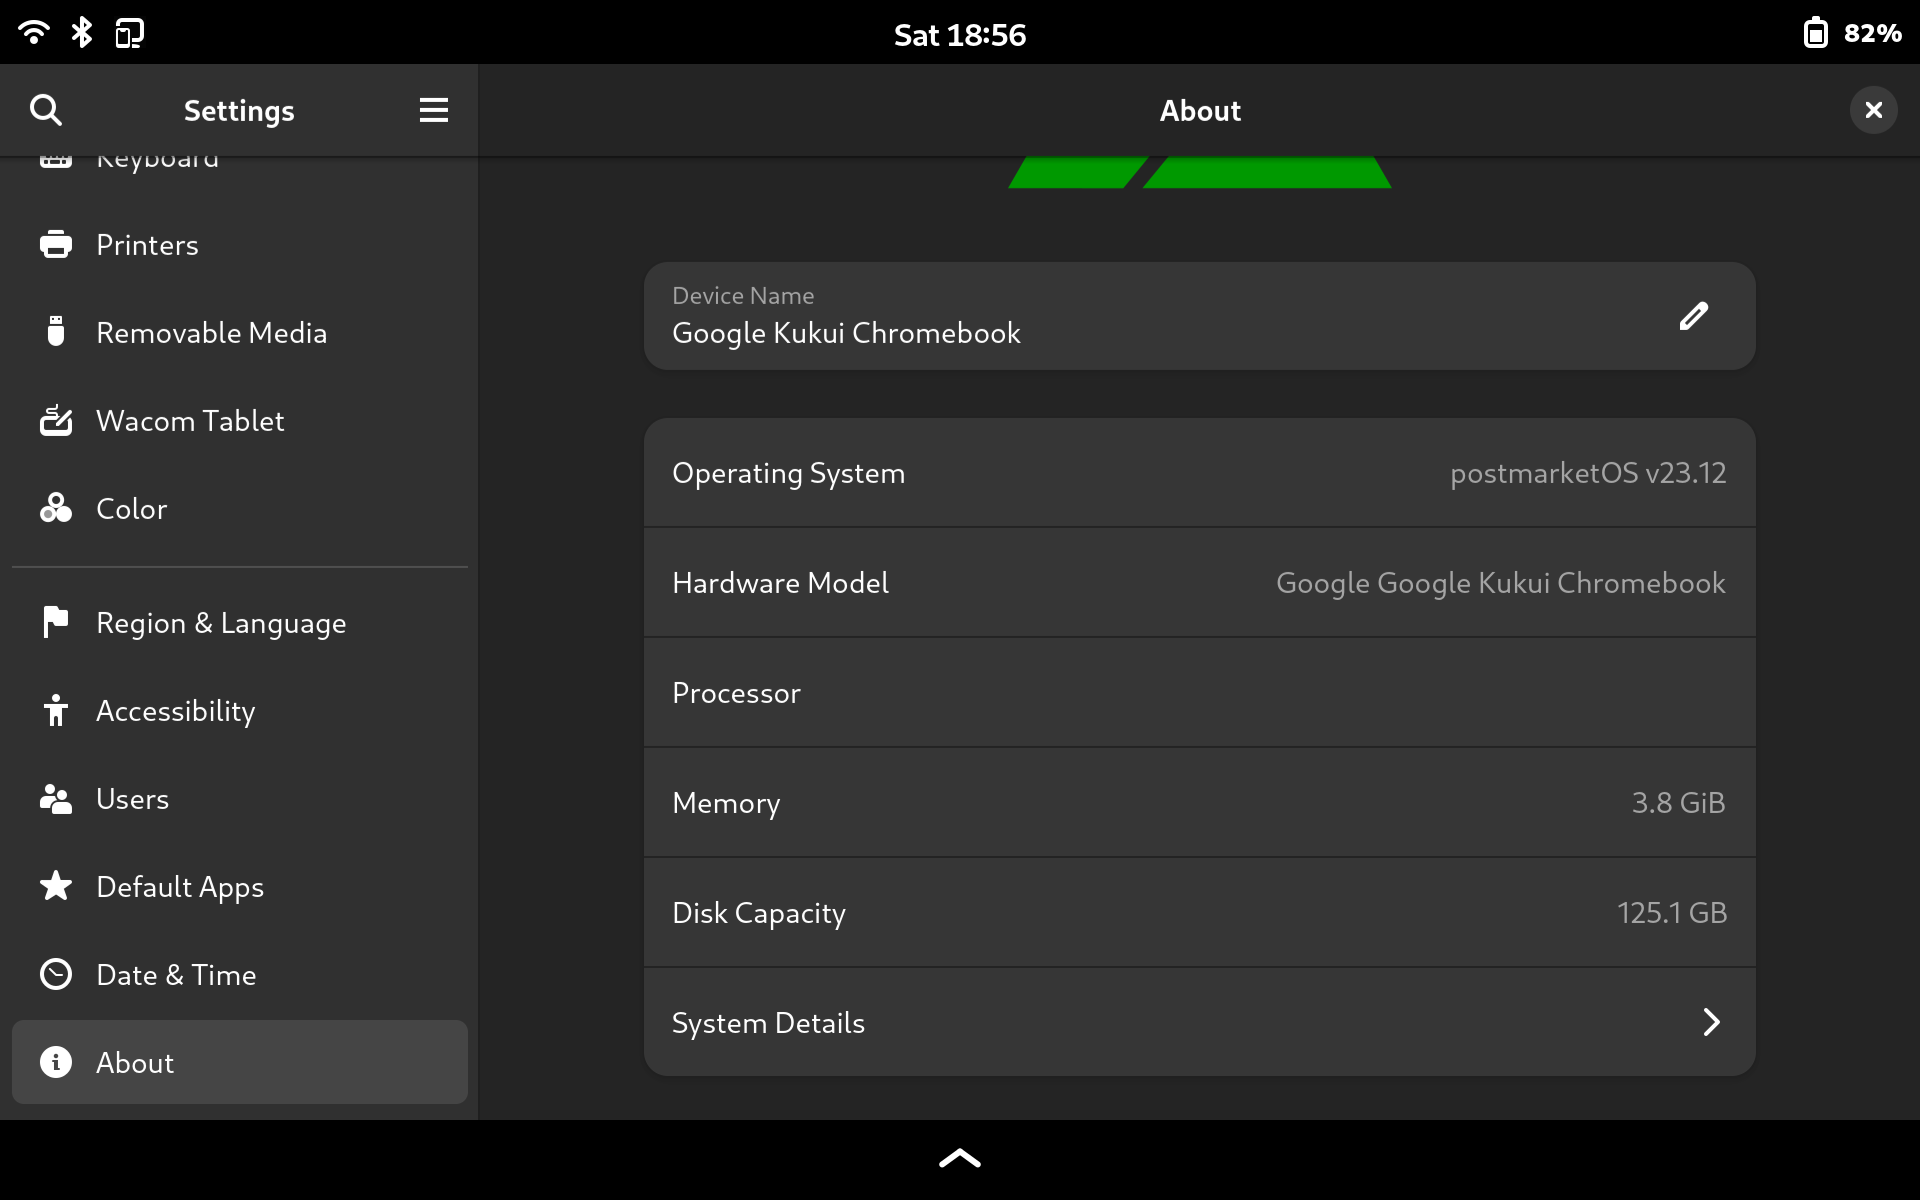Go to Users settings panel
The height and width of the screenshot is (1200, 1920).
coord(133,799)
